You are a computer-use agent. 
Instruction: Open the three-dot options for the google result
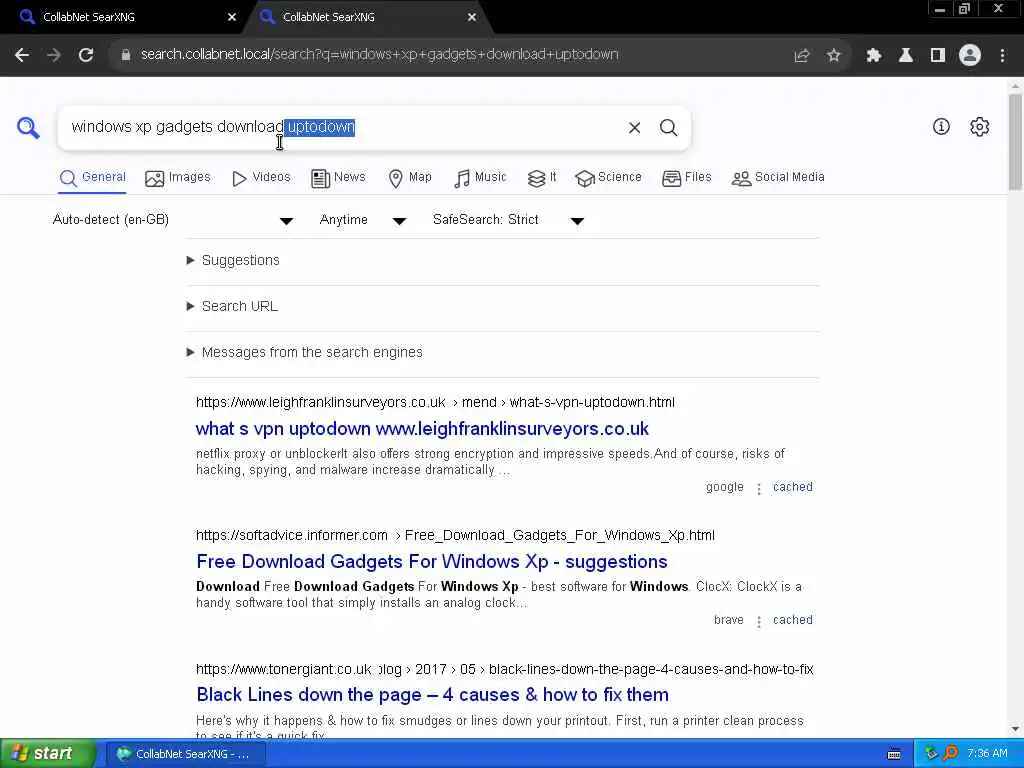coord(758,488)
